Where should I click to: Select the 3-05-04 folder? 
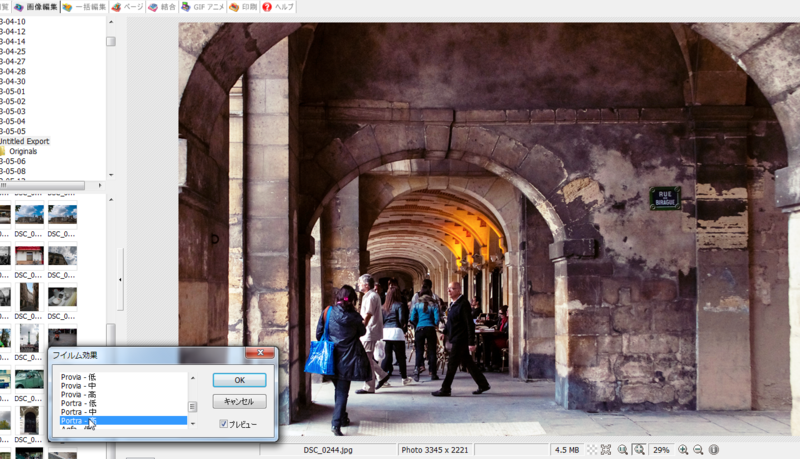click(x=13, y=121)
